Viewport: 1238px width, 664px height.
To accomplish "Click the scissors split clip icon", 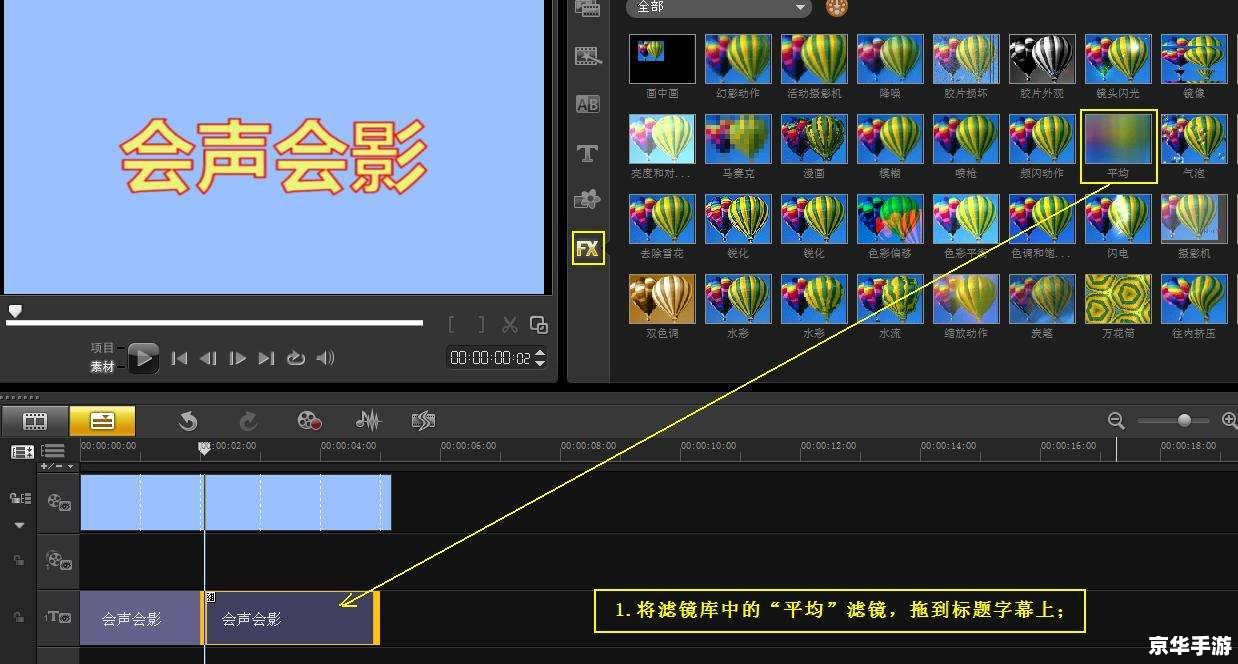I will tap(510, 324).
